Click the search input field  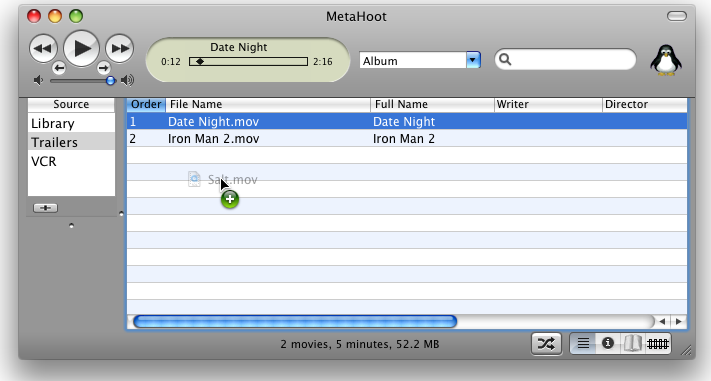(x=565, y=59)
